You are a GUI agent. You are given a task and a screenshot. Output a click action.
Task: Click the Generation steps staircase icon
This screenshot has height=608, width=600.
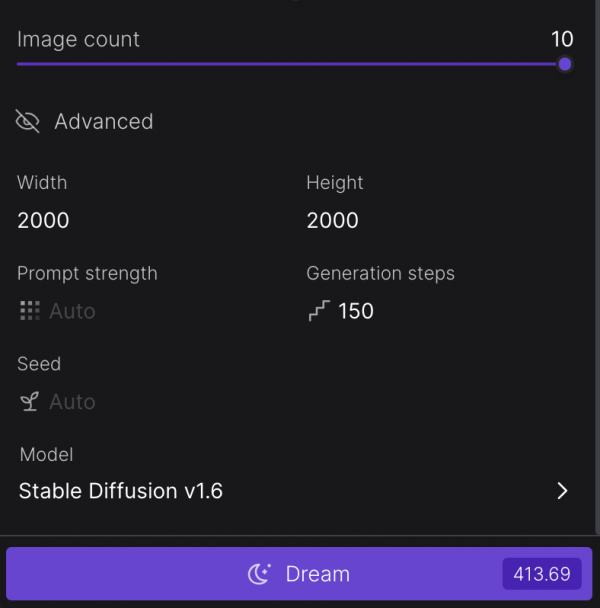click(319, 311)
